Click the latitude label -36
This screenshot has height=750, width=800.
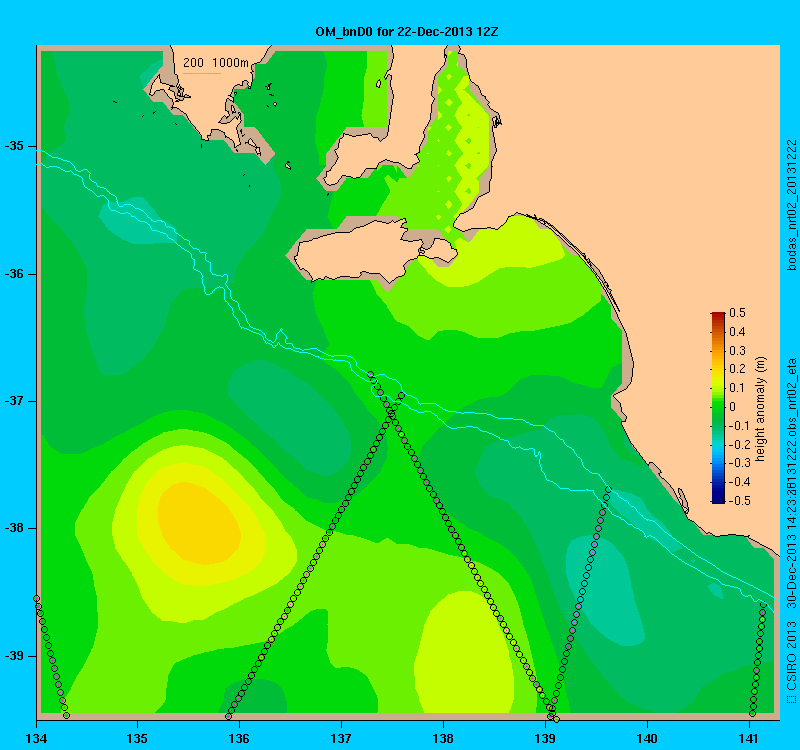(x=14, y=274)
